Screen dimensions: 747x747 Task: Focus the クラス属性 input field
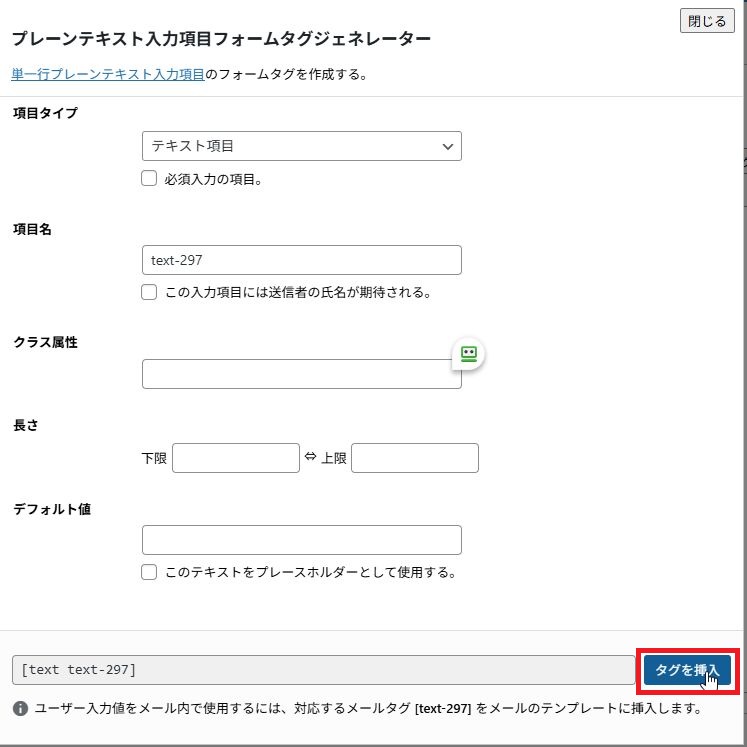pyautogui.click(x=302, y=374)
